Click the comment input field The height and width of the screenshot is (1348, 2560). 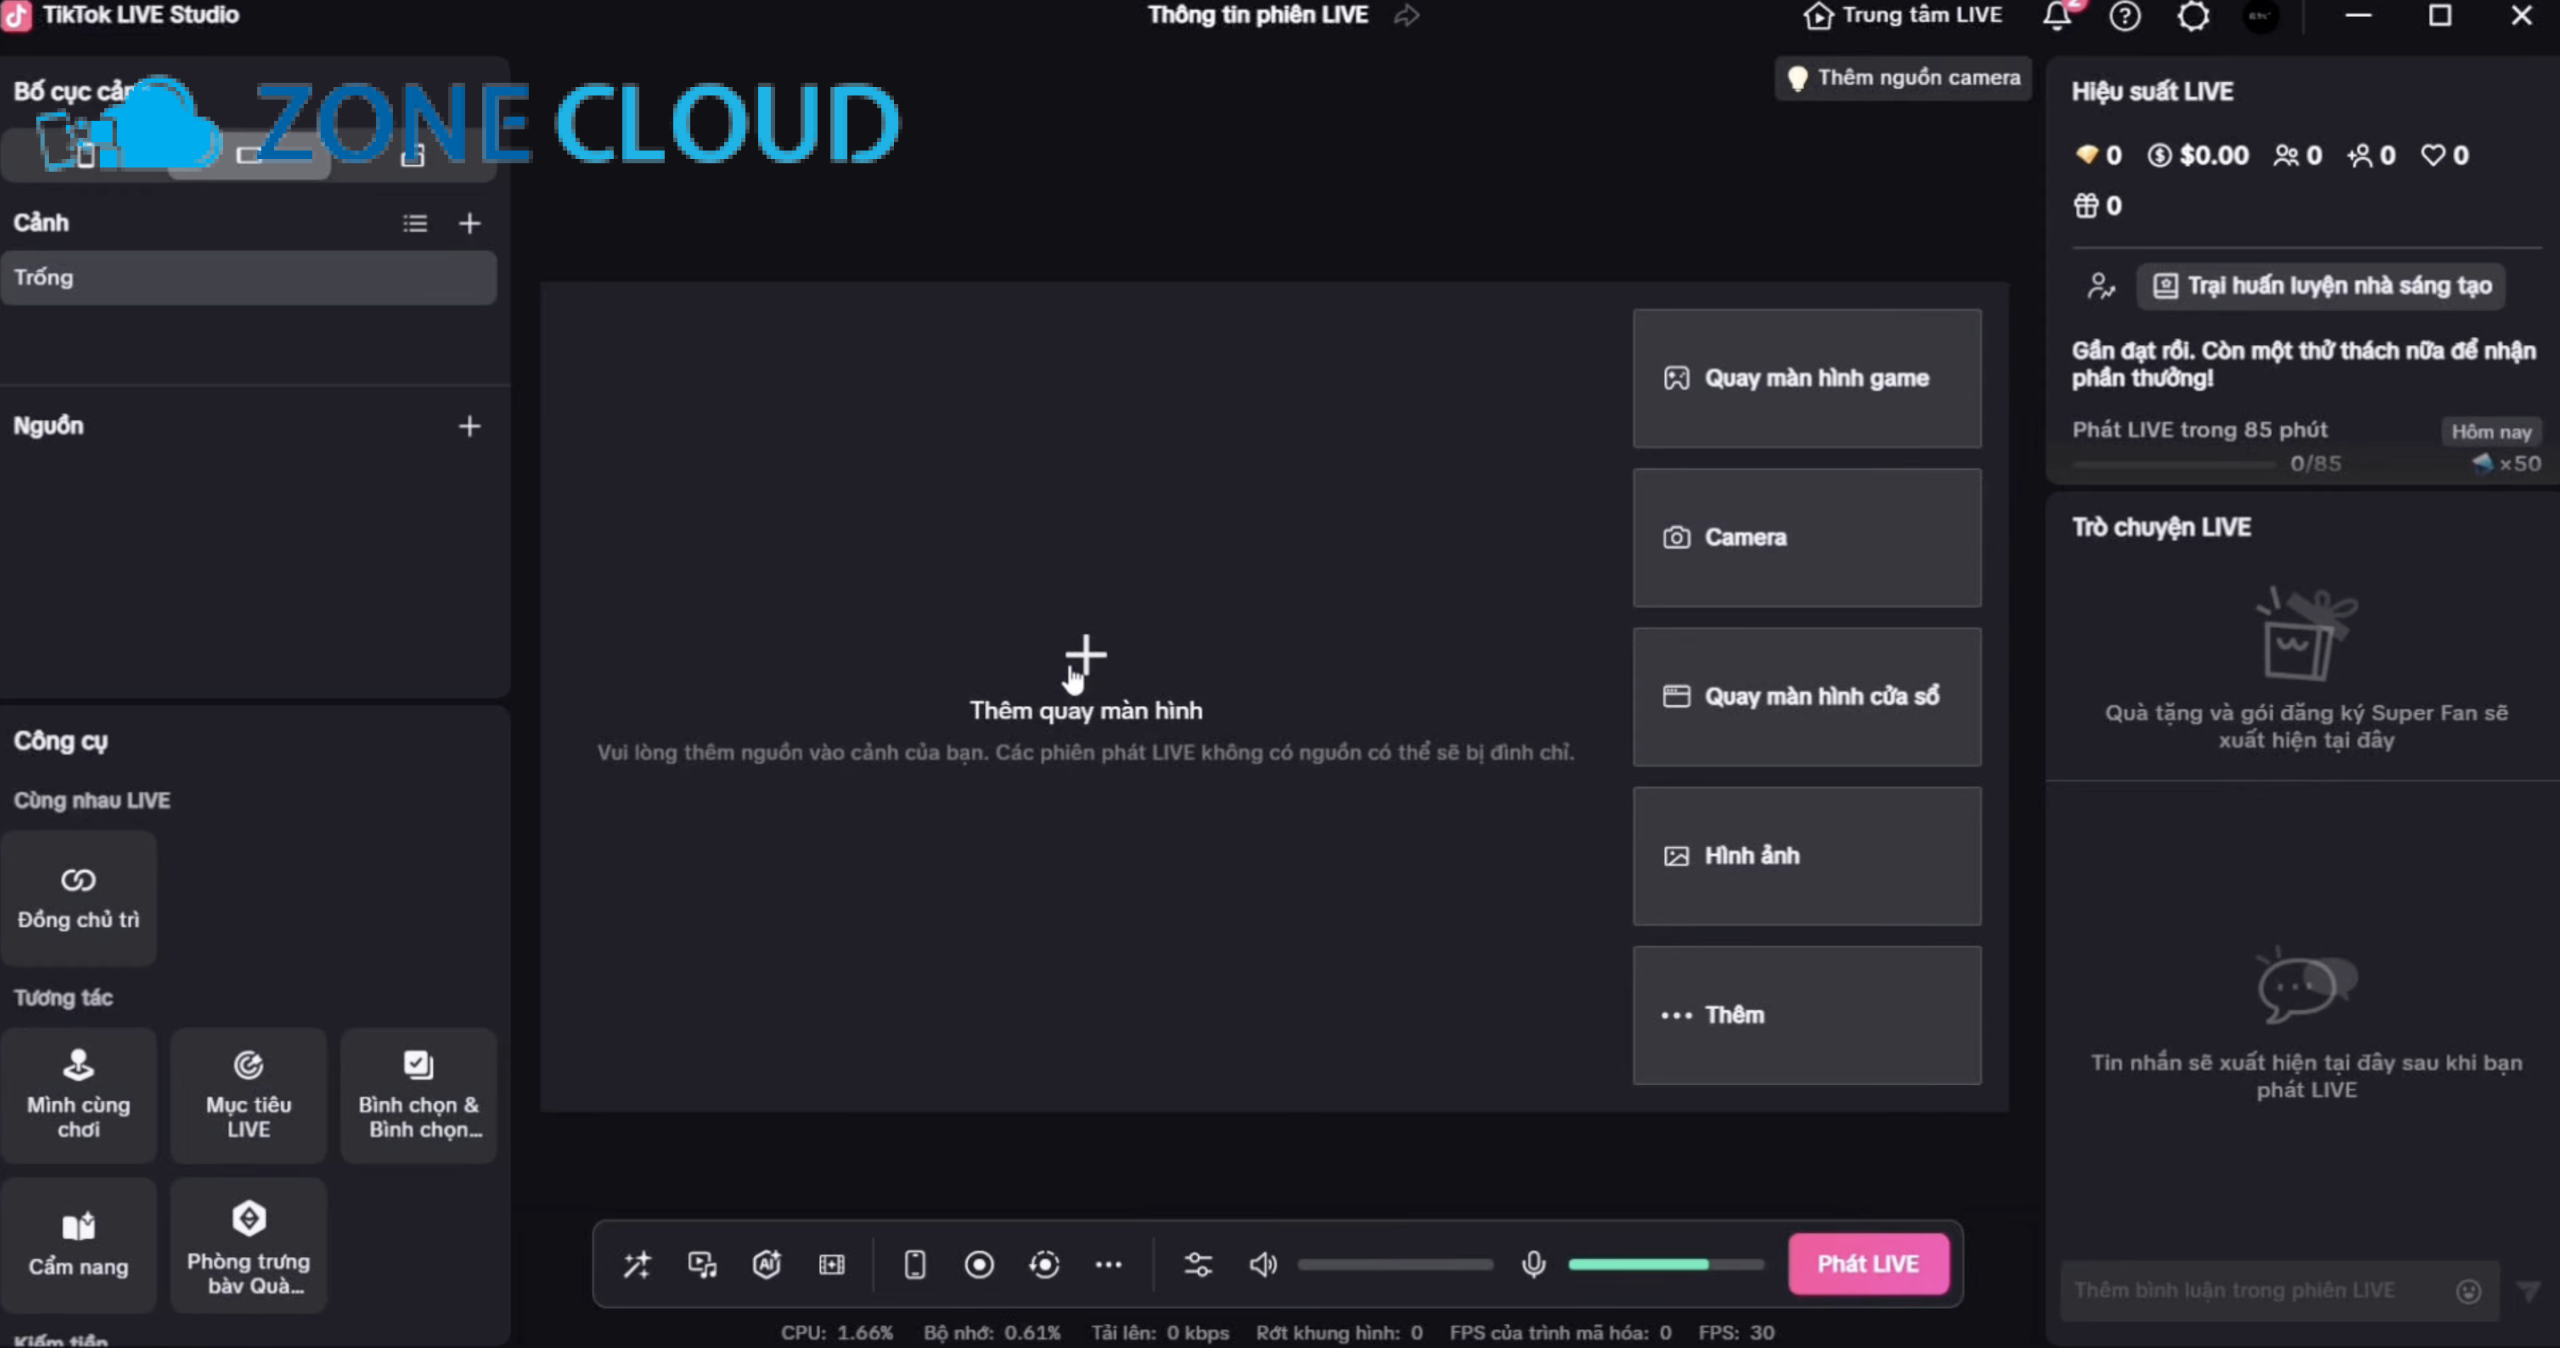[x=2255, y=1291]
